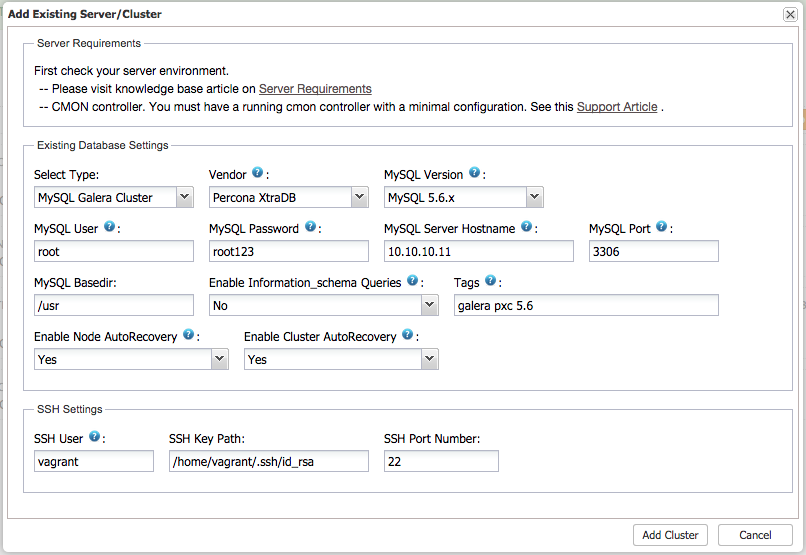Open the Select Type dropdown
Image resolution: width=806 pixels, height=555 pixels.
point(113,197)
